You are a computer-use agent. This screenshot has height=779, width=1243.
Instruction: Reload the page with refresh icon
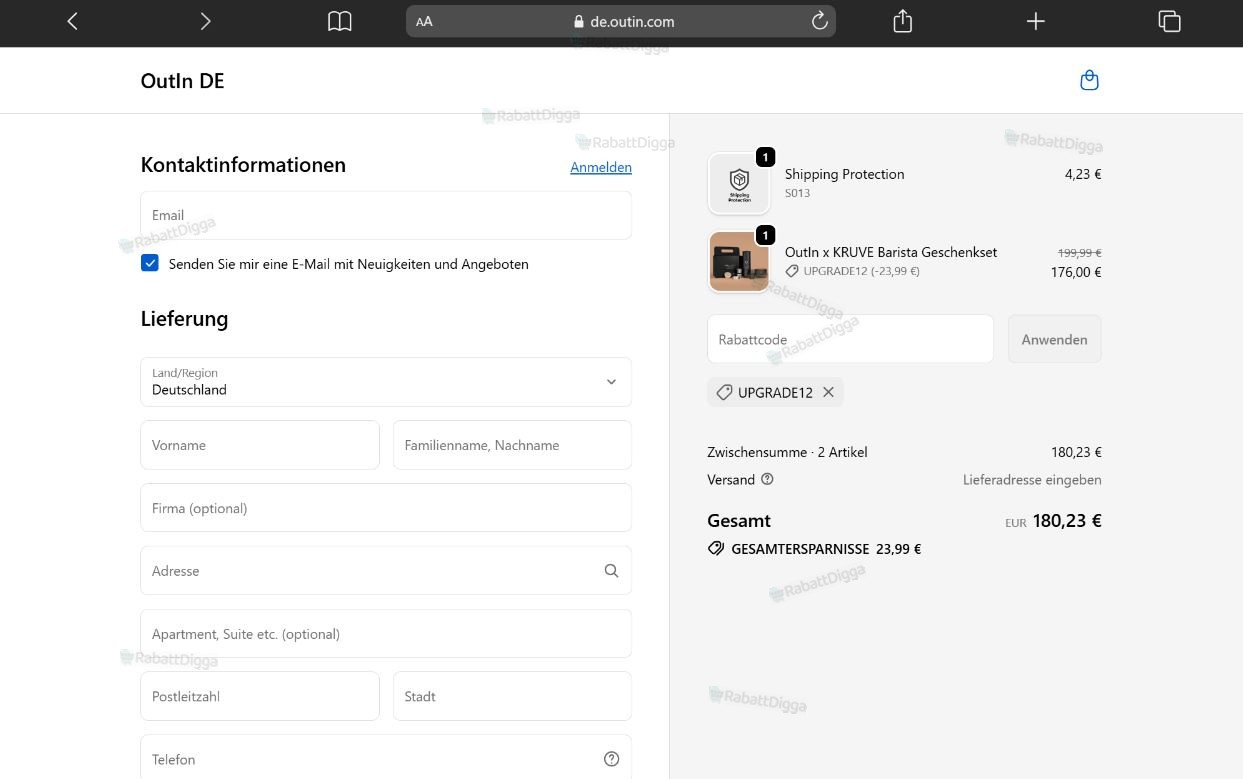pos(819,21)
